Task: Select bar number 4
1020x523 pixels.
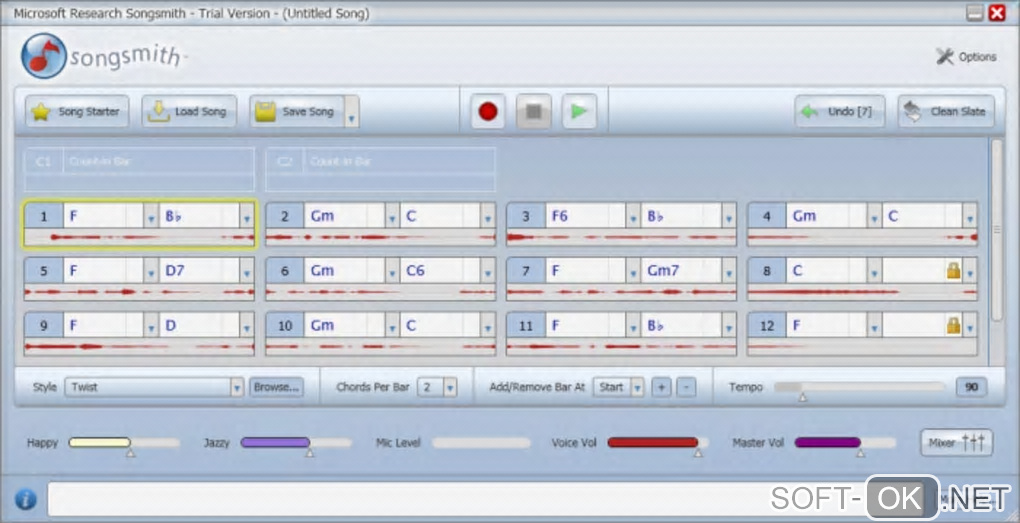Action: pos(766,217)
